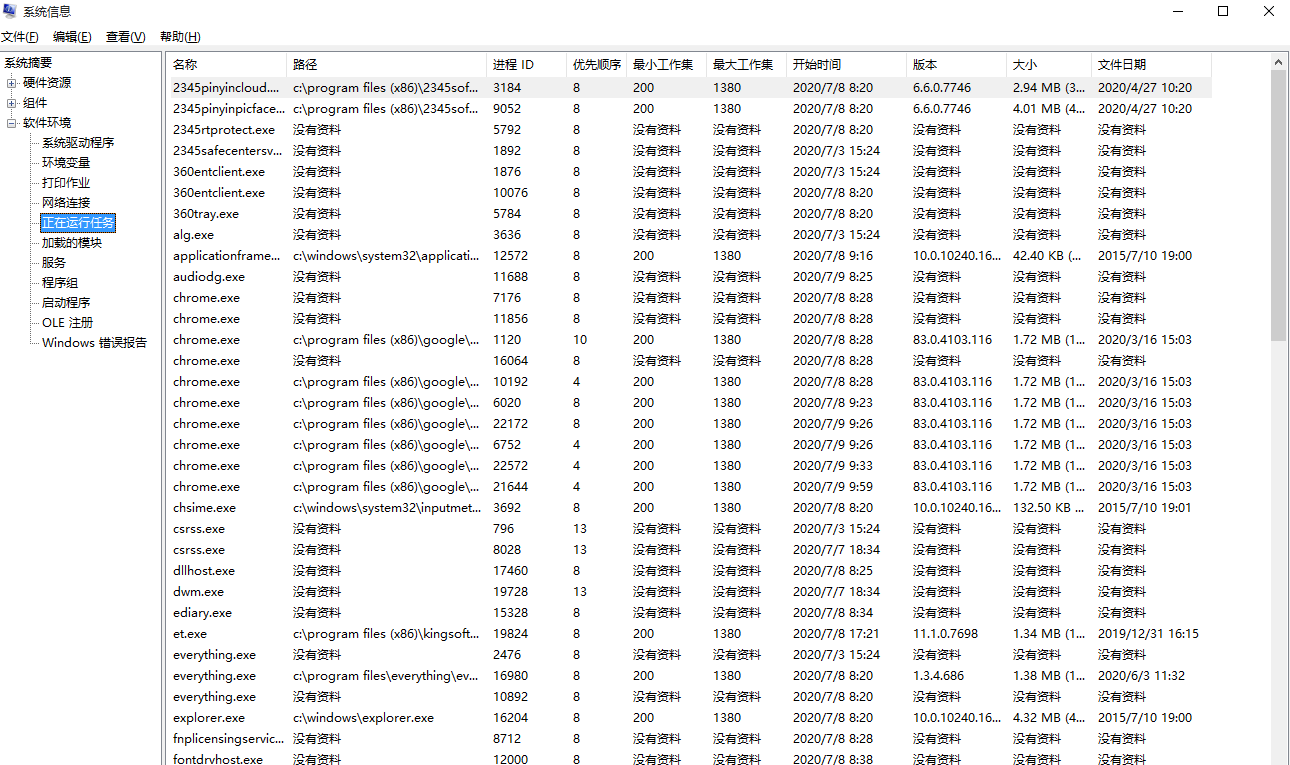Click size cell 42.40 KB

(1048, 255)
